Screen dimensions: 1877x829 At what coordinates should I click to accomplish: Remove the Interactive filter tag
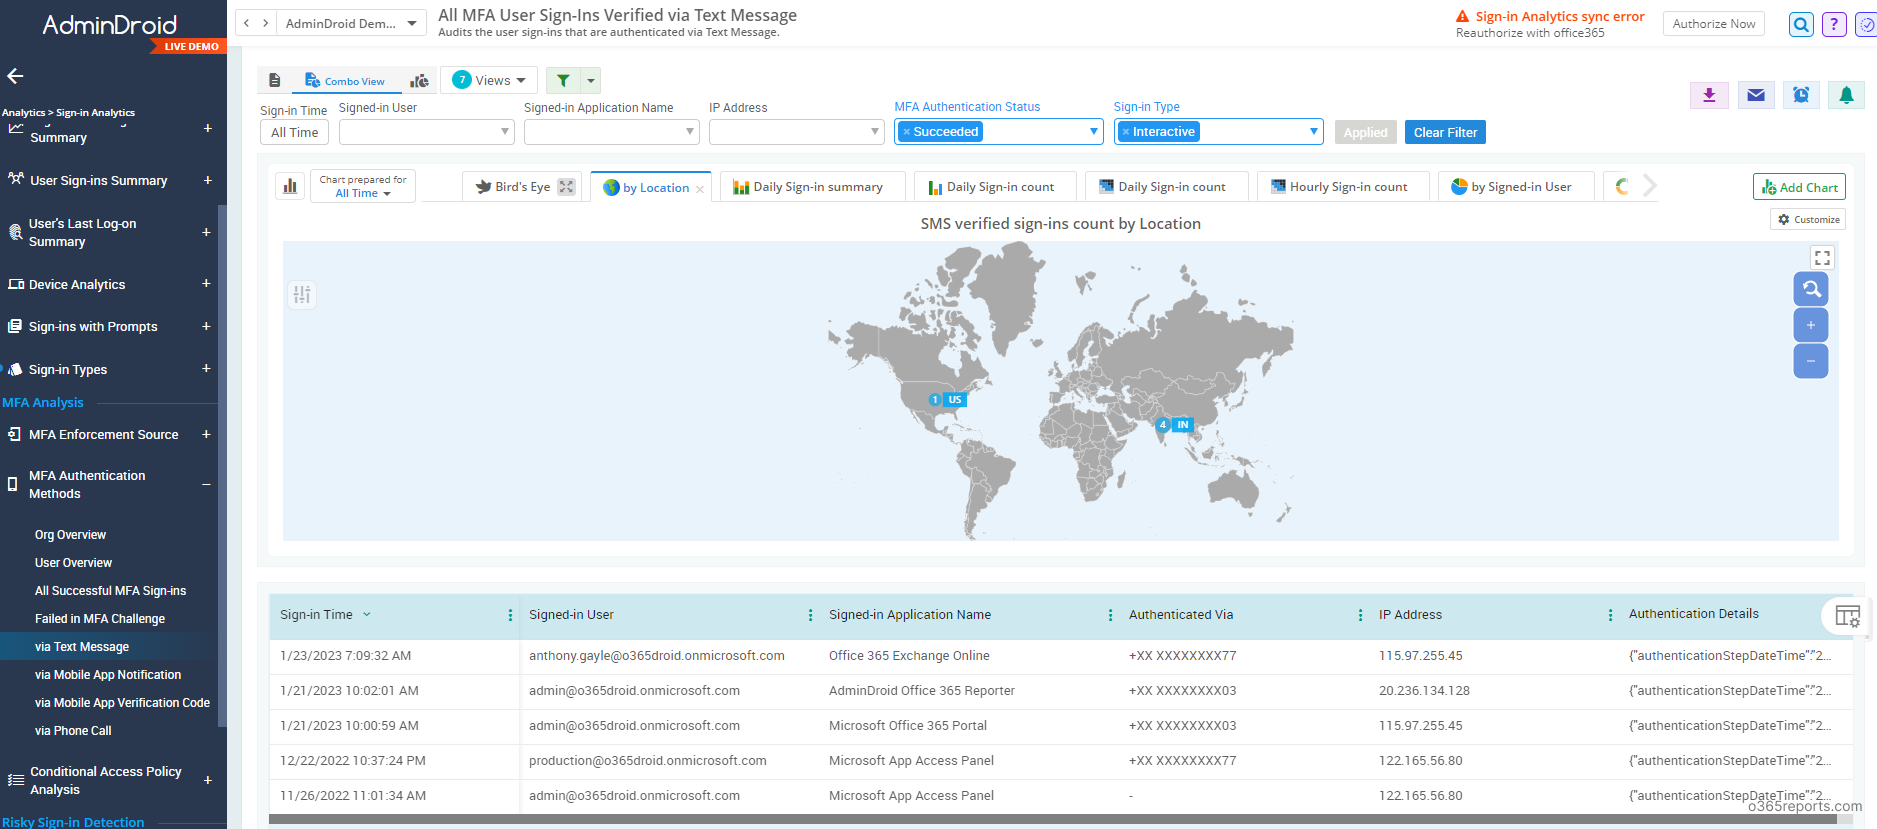1126,132
